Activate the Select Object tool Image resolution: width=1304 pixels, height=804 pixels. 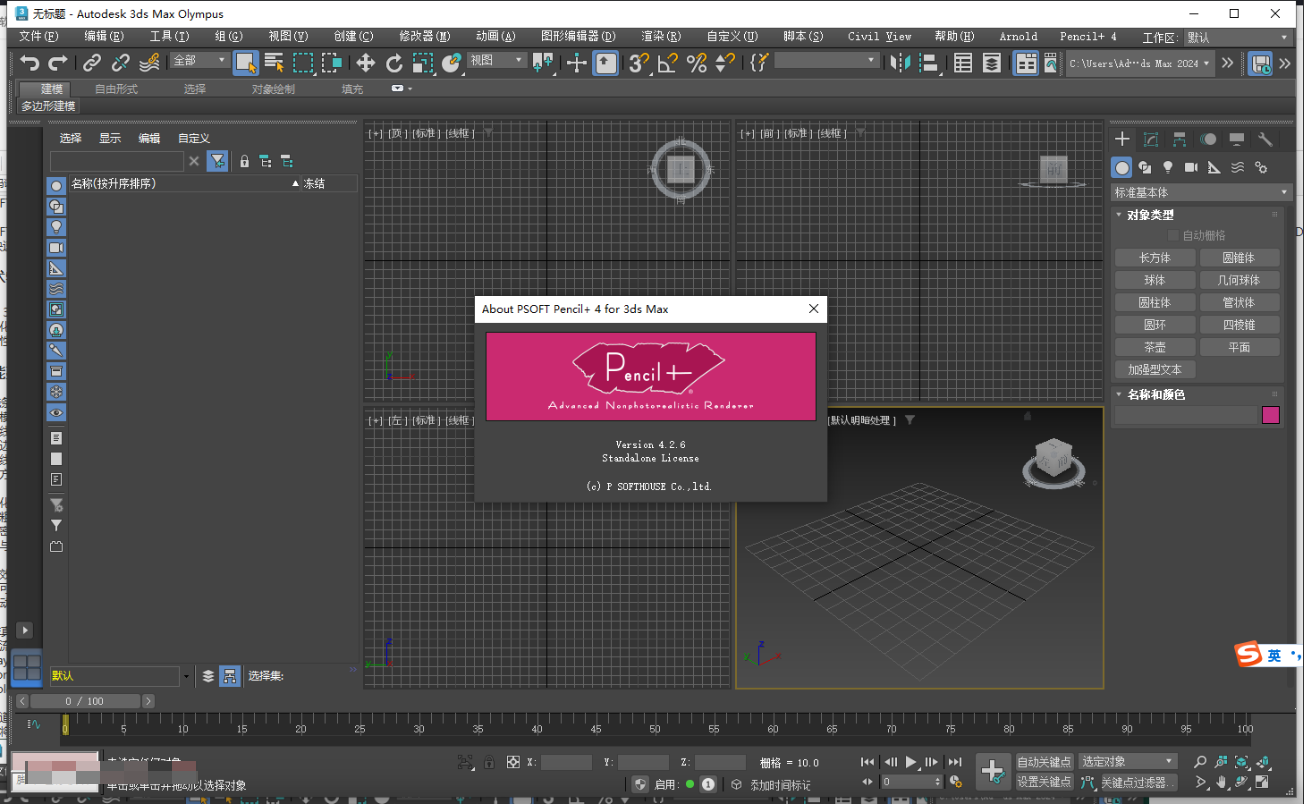pyautogui.click(x=246, y=63)
